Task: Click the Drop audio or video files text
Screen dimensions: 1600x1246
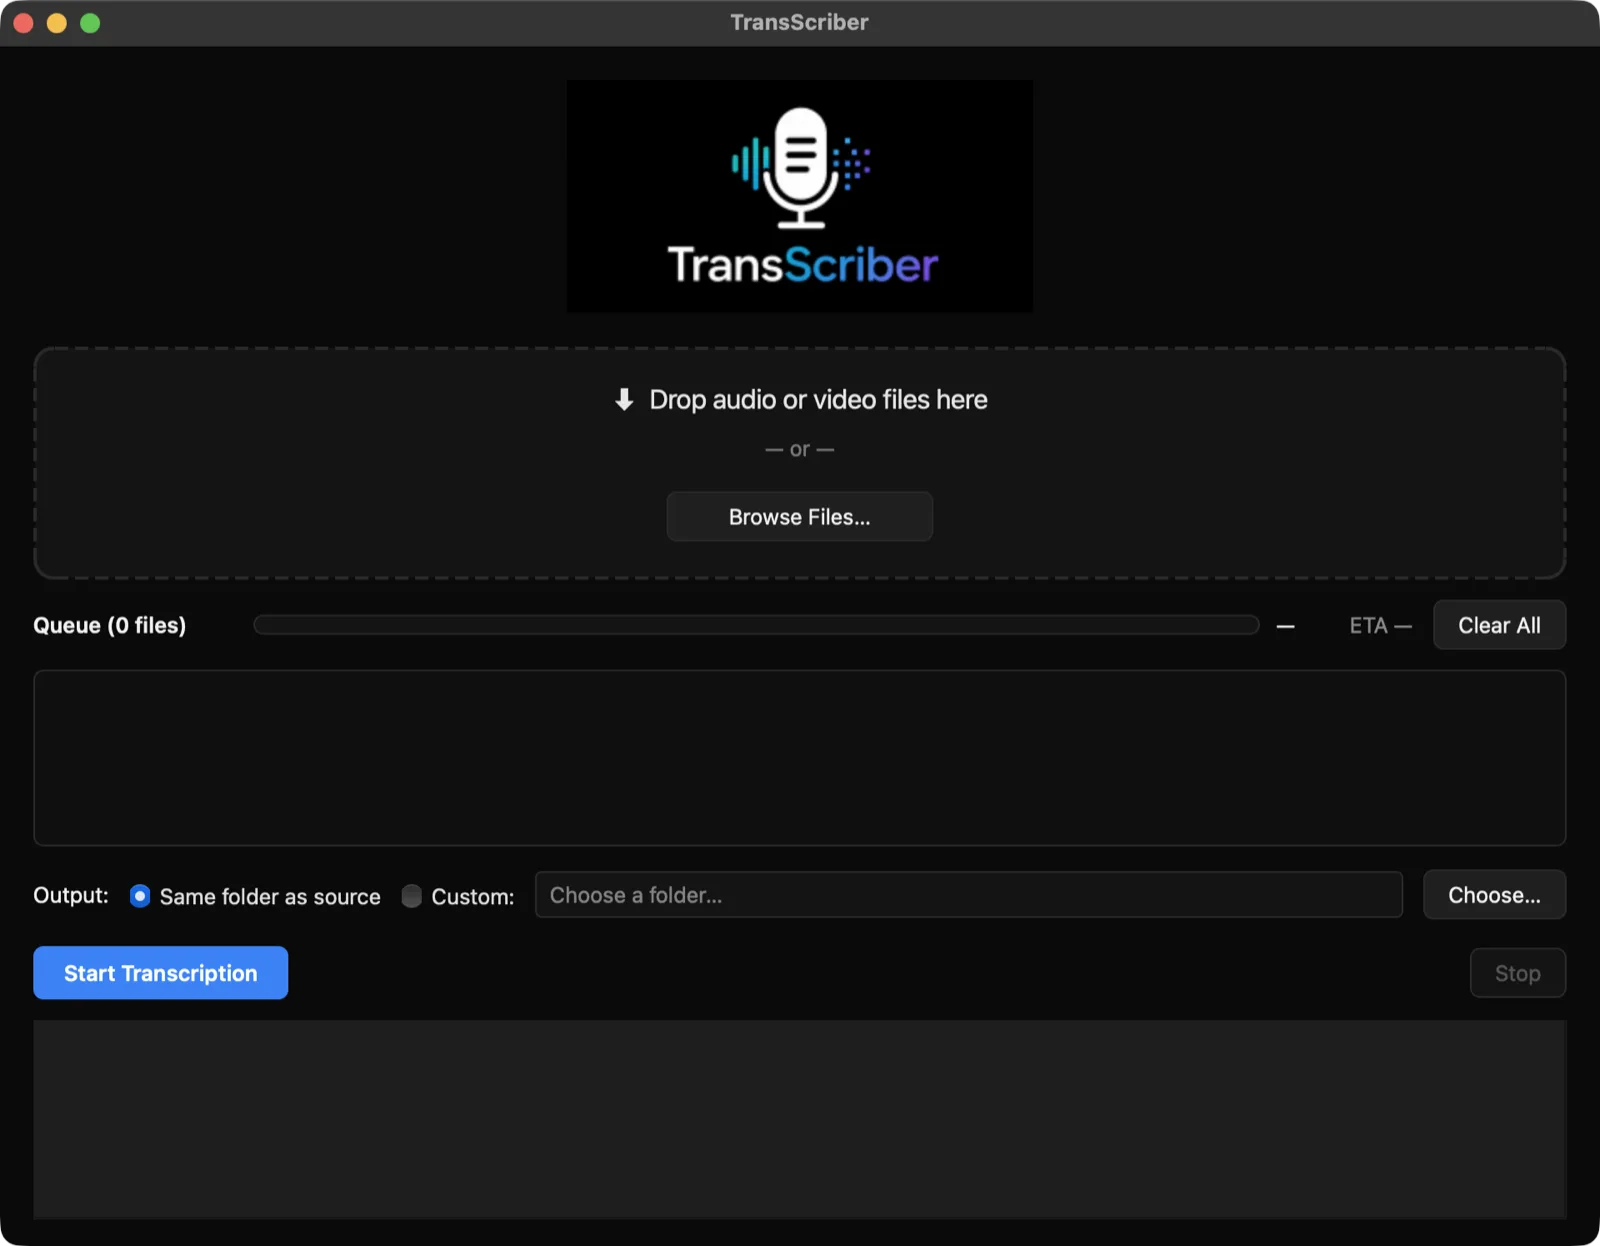Action: (818, 400)
